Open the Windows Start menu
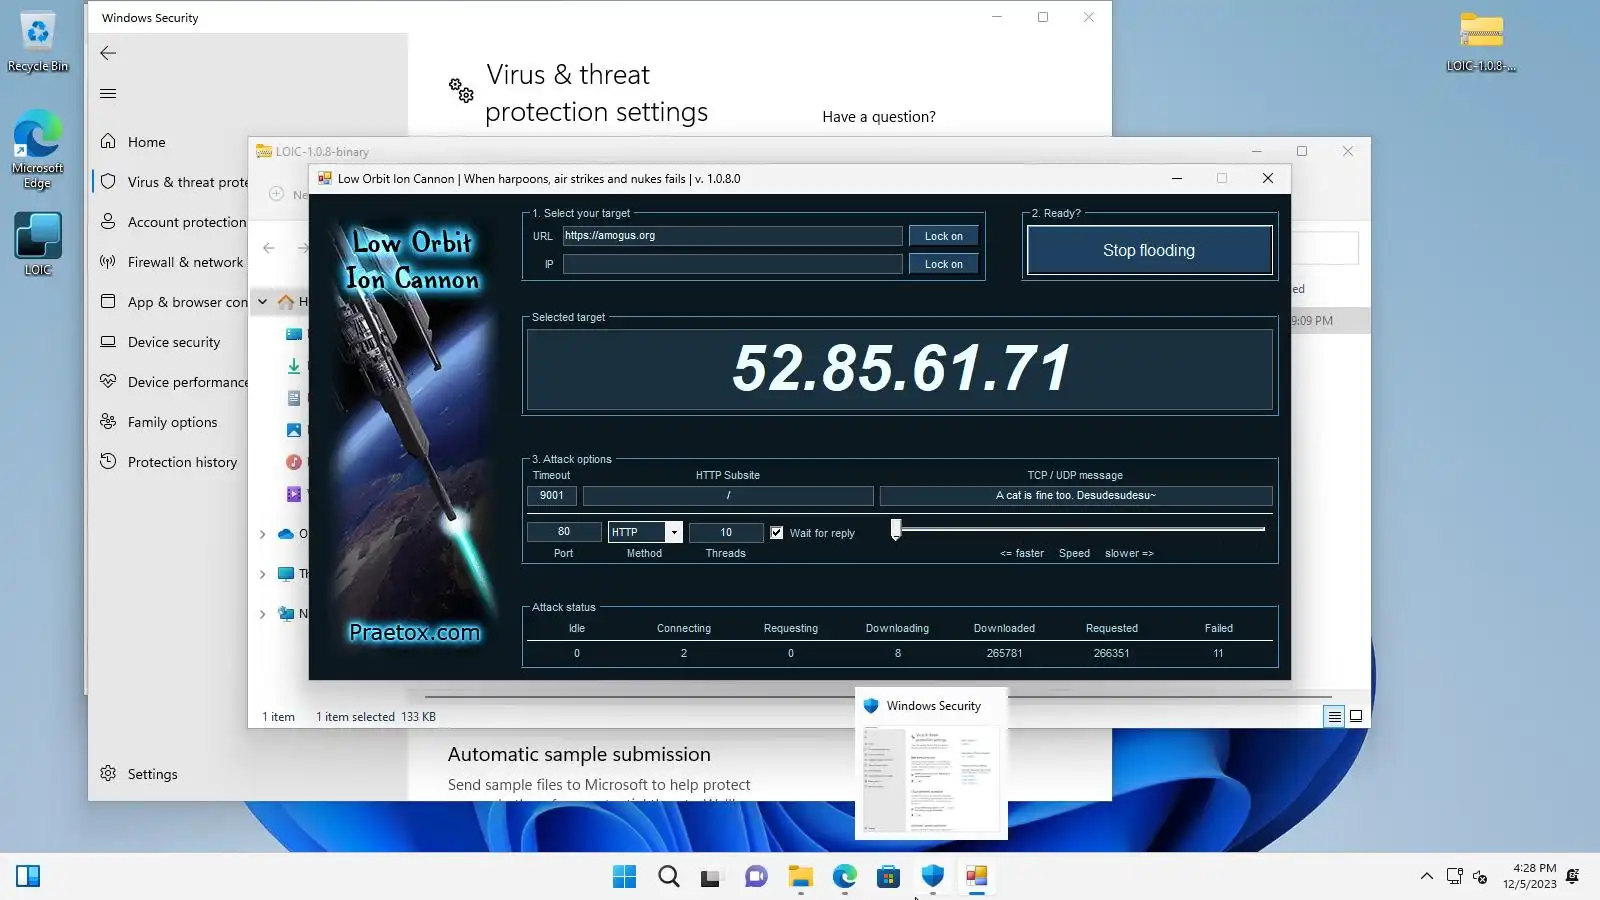Image resolution: width=1600 pixels, height=900 pixels. click(x=624, y=877)
